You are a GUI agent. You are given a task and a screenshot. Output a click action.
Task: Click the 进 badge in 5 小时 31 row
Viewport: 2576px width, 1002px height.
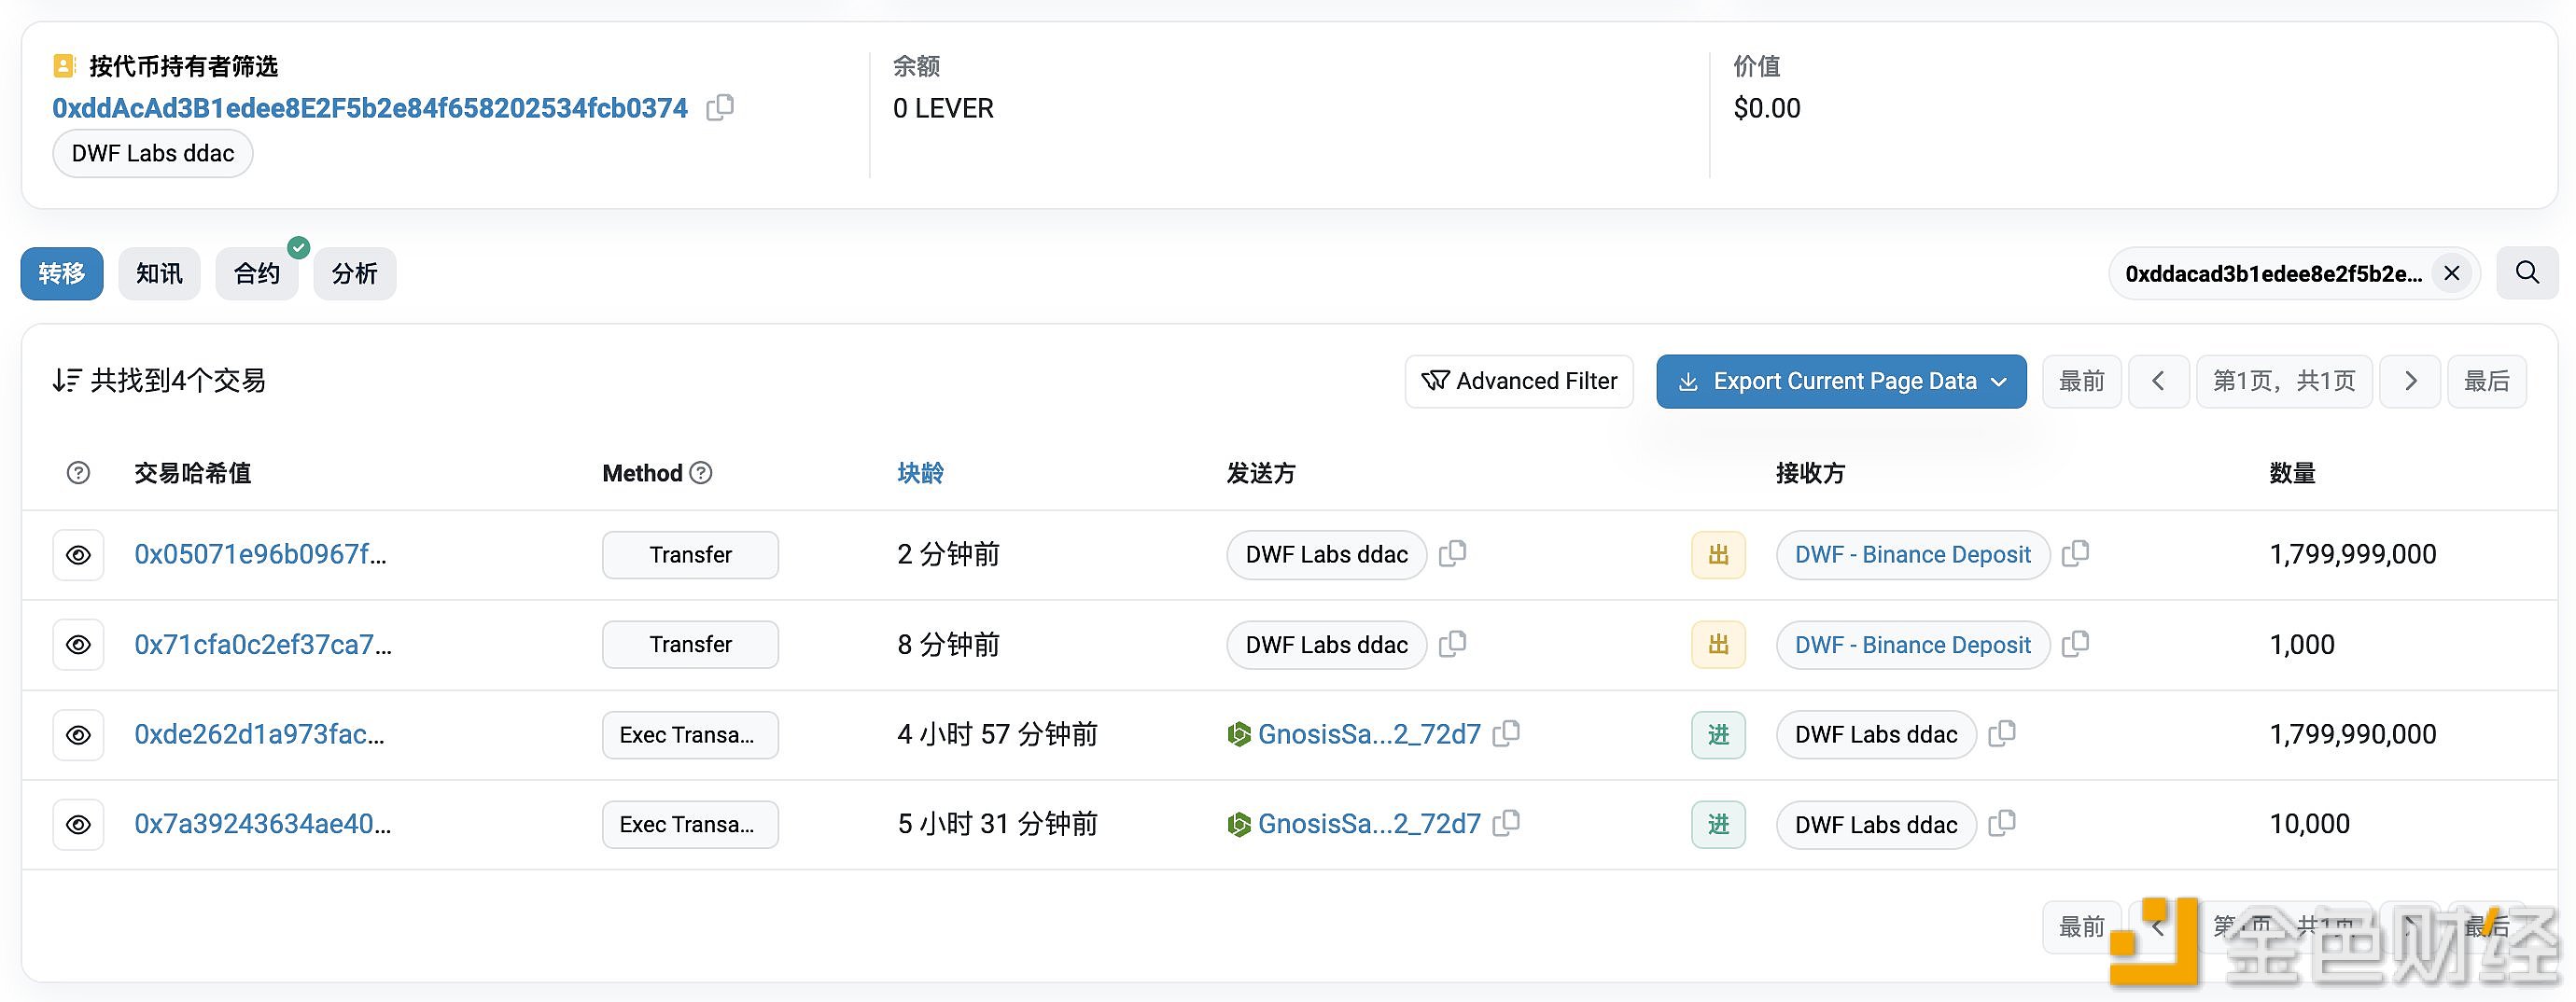point(1718,825)
